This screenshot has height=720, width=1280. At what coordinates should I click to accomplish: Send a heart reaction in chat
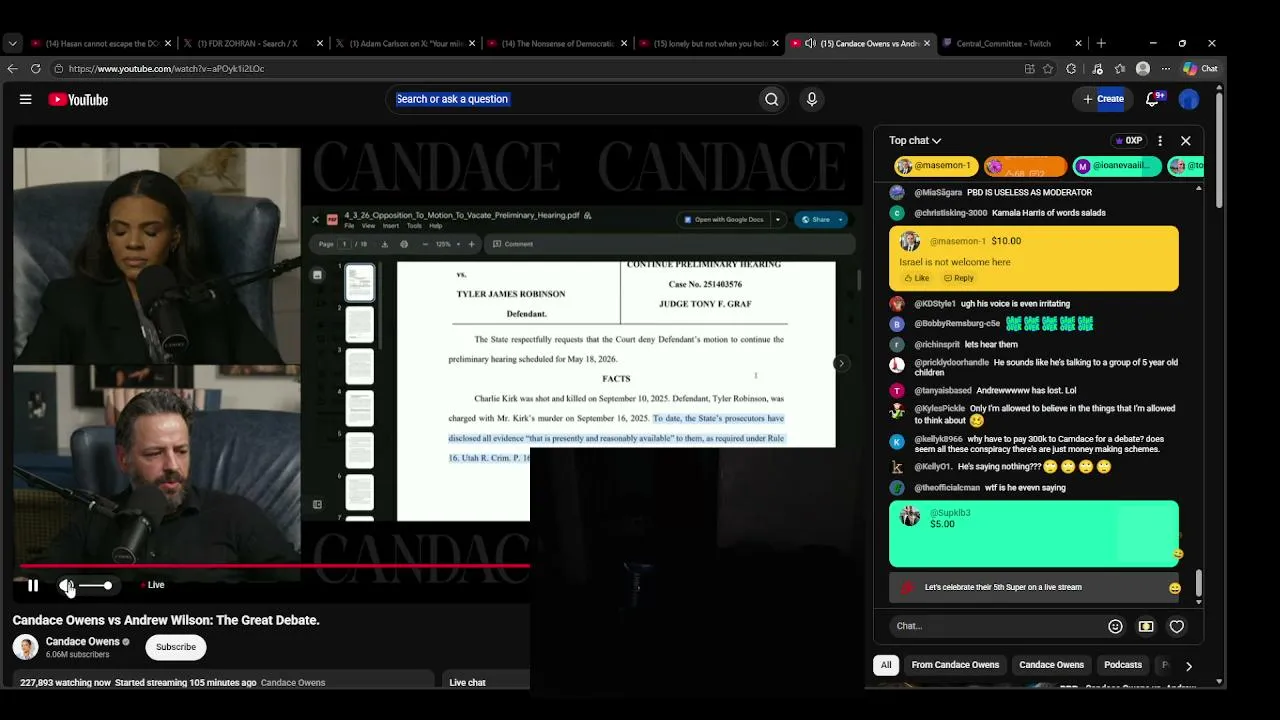point(1177,626)
